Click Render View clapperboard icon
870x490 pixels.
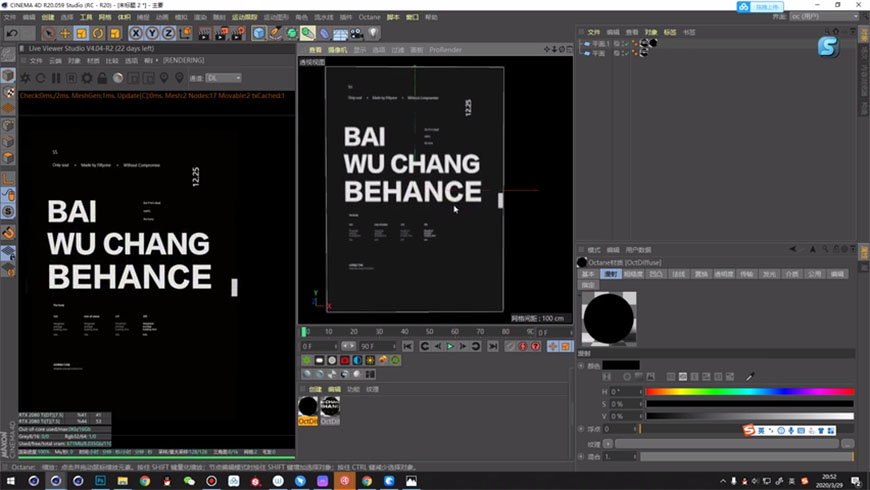[x=204, y=33]
